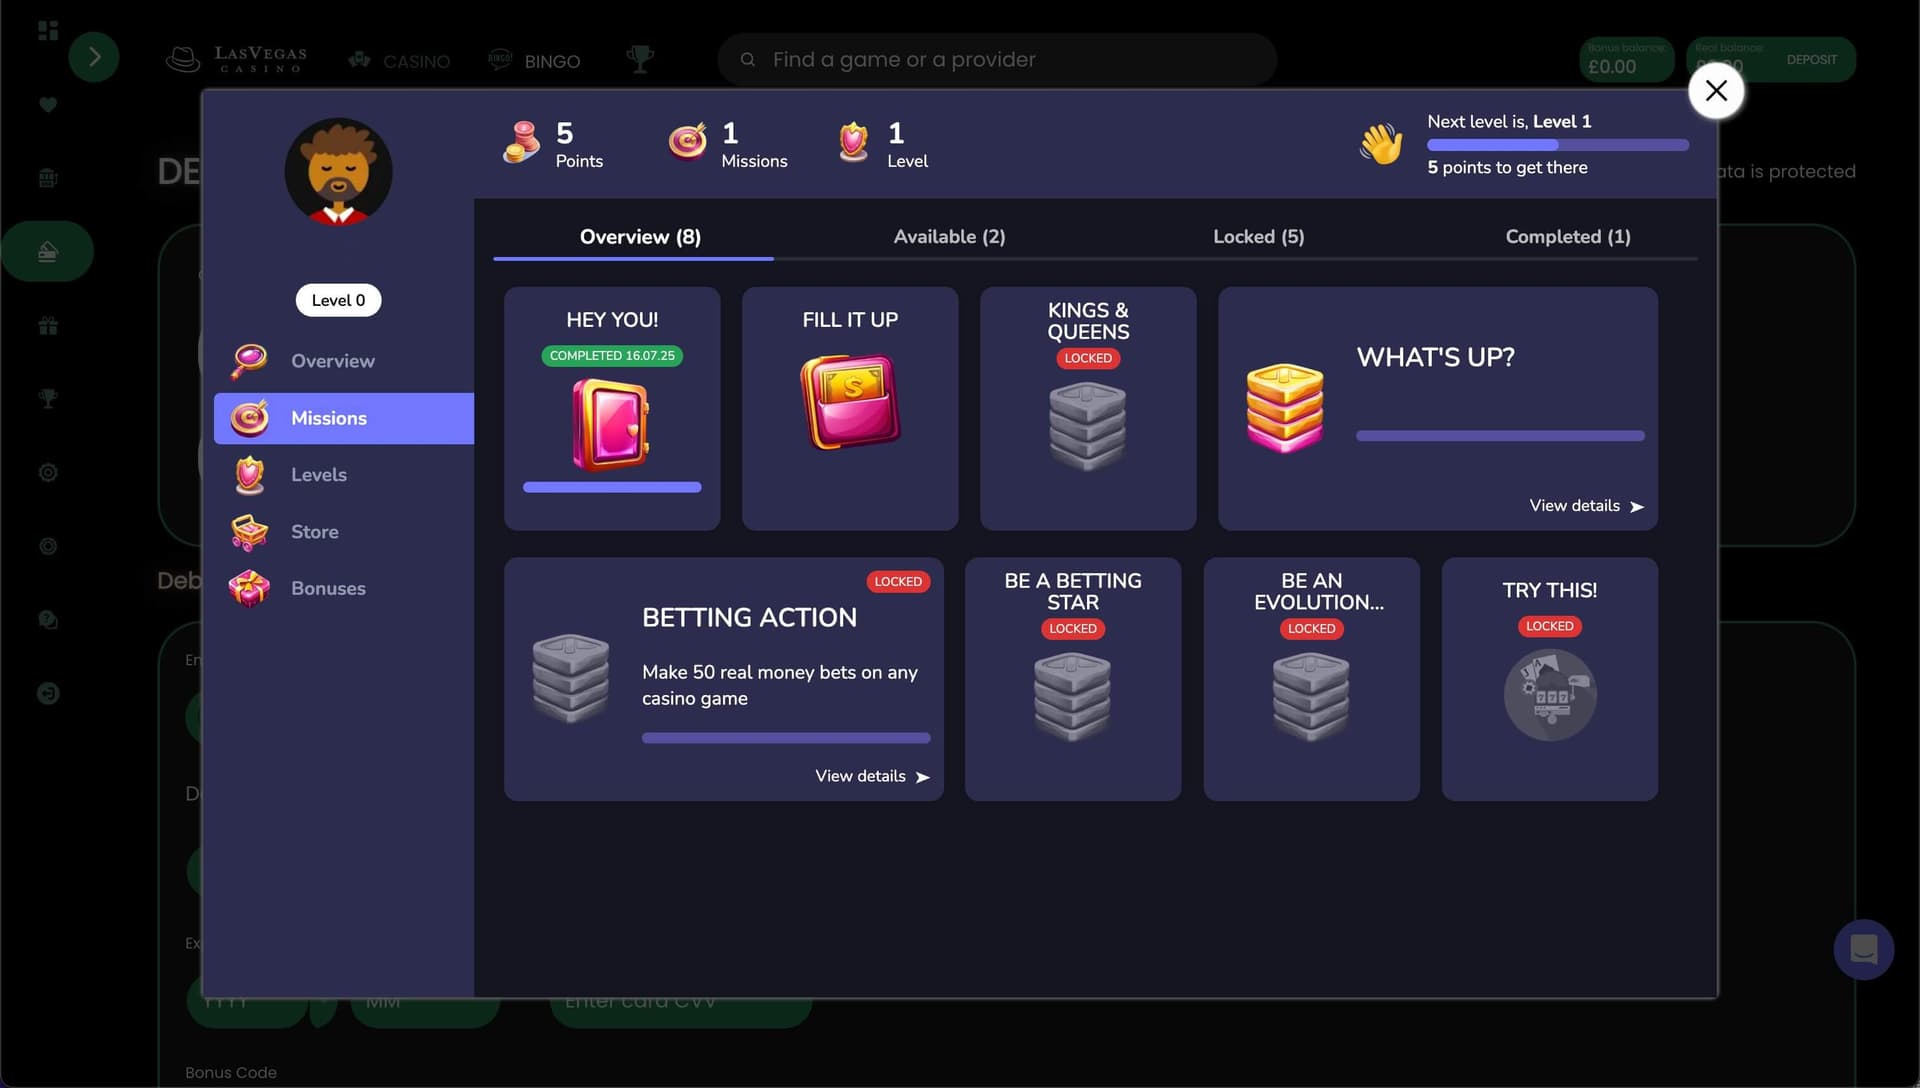Click the Fill It Up wallet icon
Screen dimensions: 1920x1088
click(850, 403)
